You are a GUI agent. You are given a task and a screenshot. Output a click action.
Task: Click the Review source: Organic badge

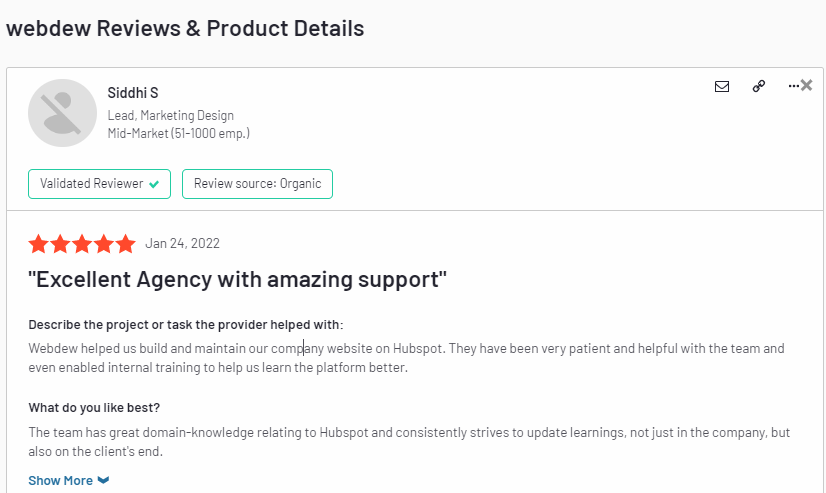(x=257, y=184)
